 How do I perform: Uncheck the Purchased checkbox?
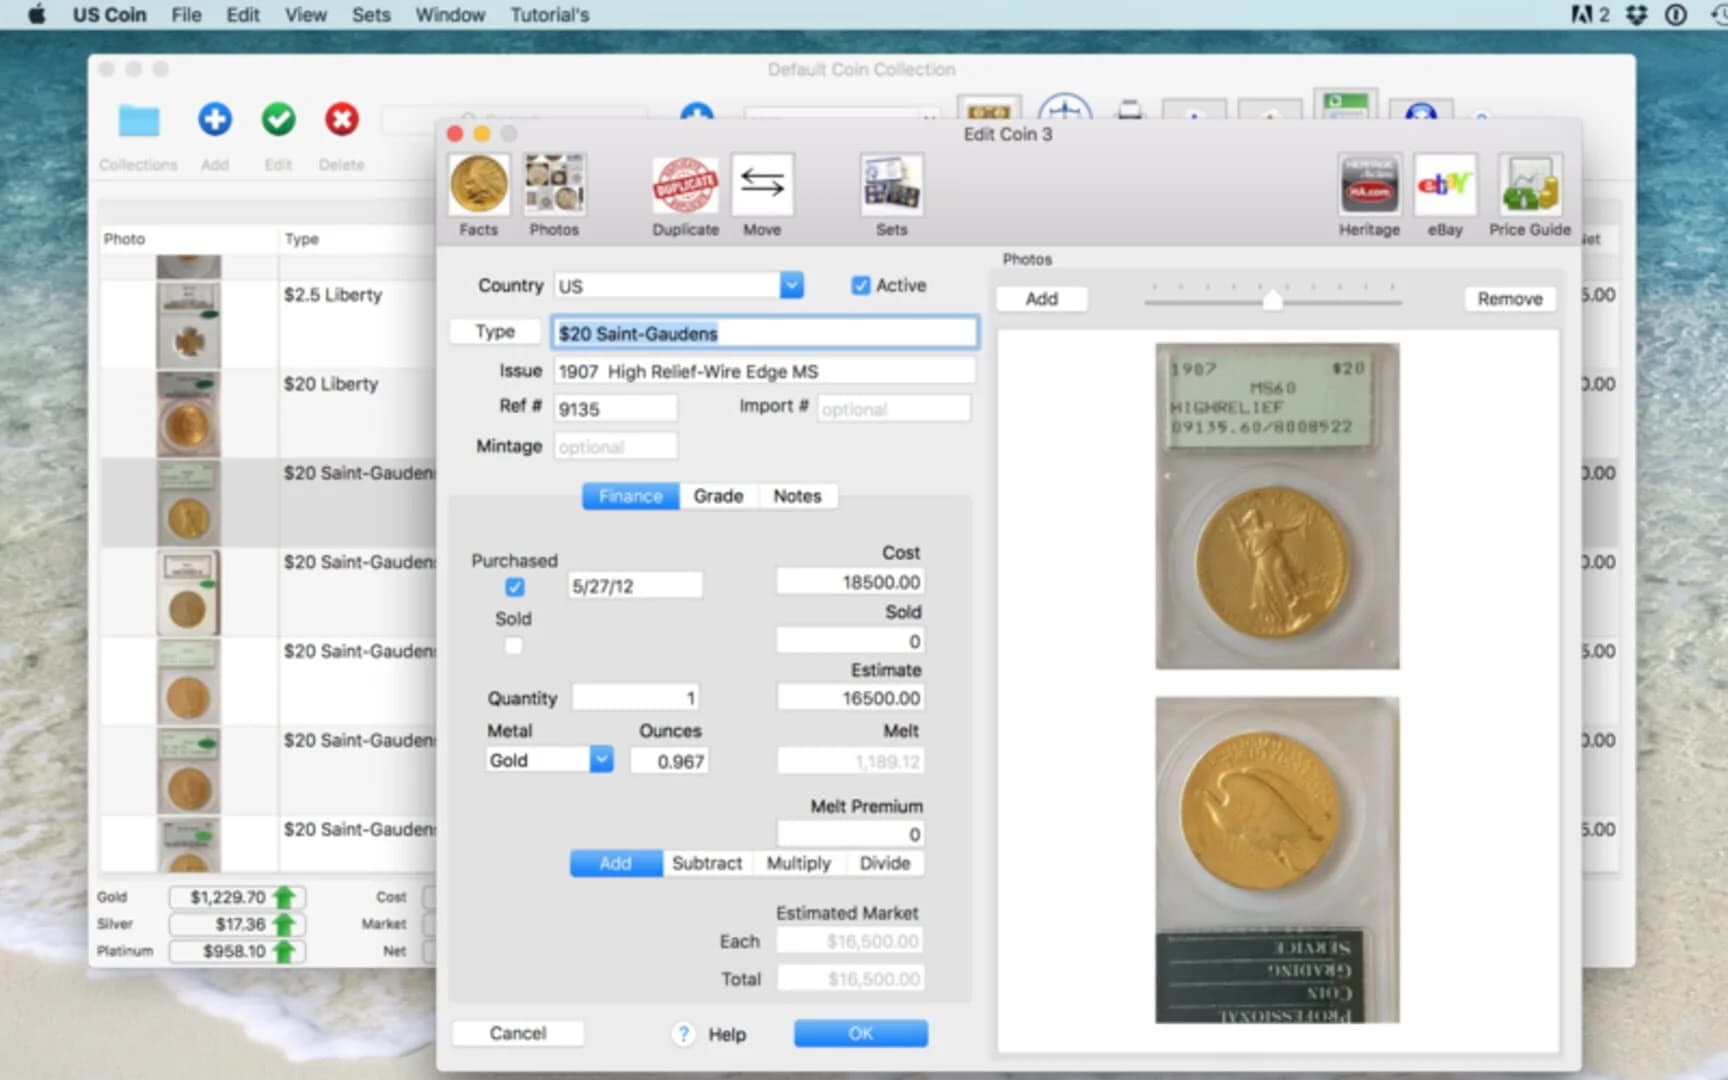[x=513, y=585]
